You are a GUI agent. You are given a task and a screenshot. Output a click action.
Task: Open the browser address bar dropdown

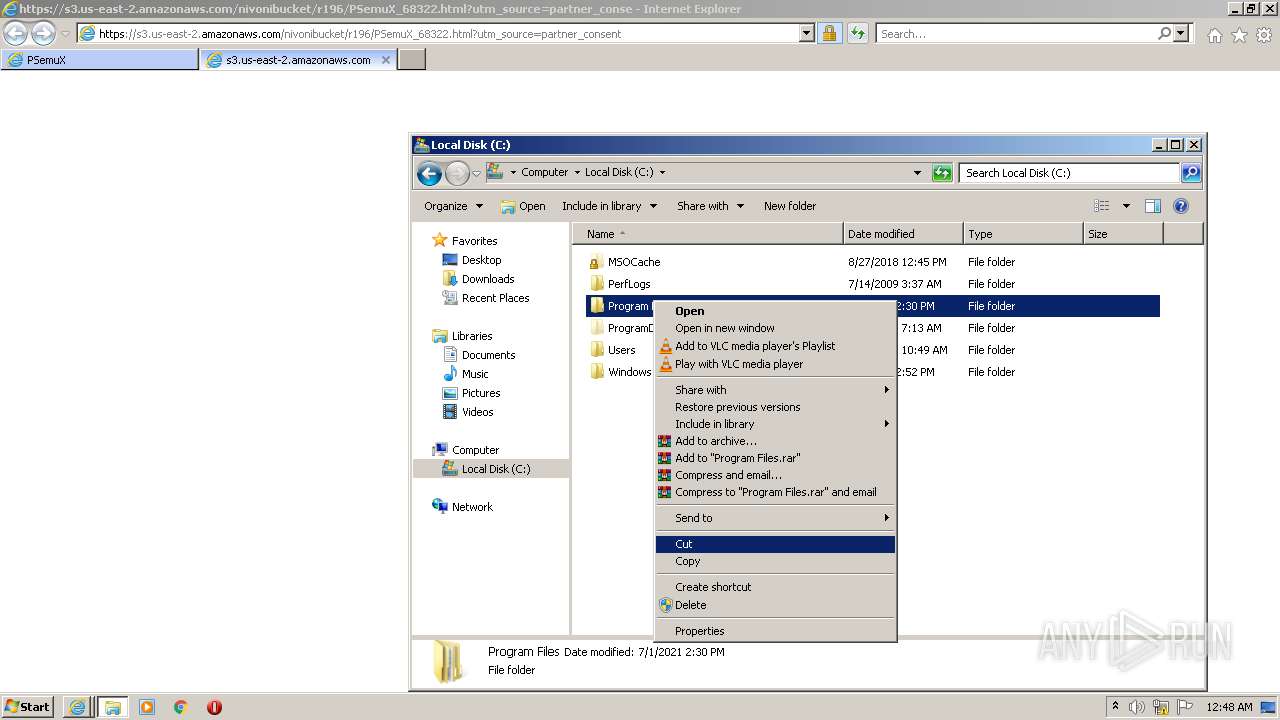(x=807, y=33)
